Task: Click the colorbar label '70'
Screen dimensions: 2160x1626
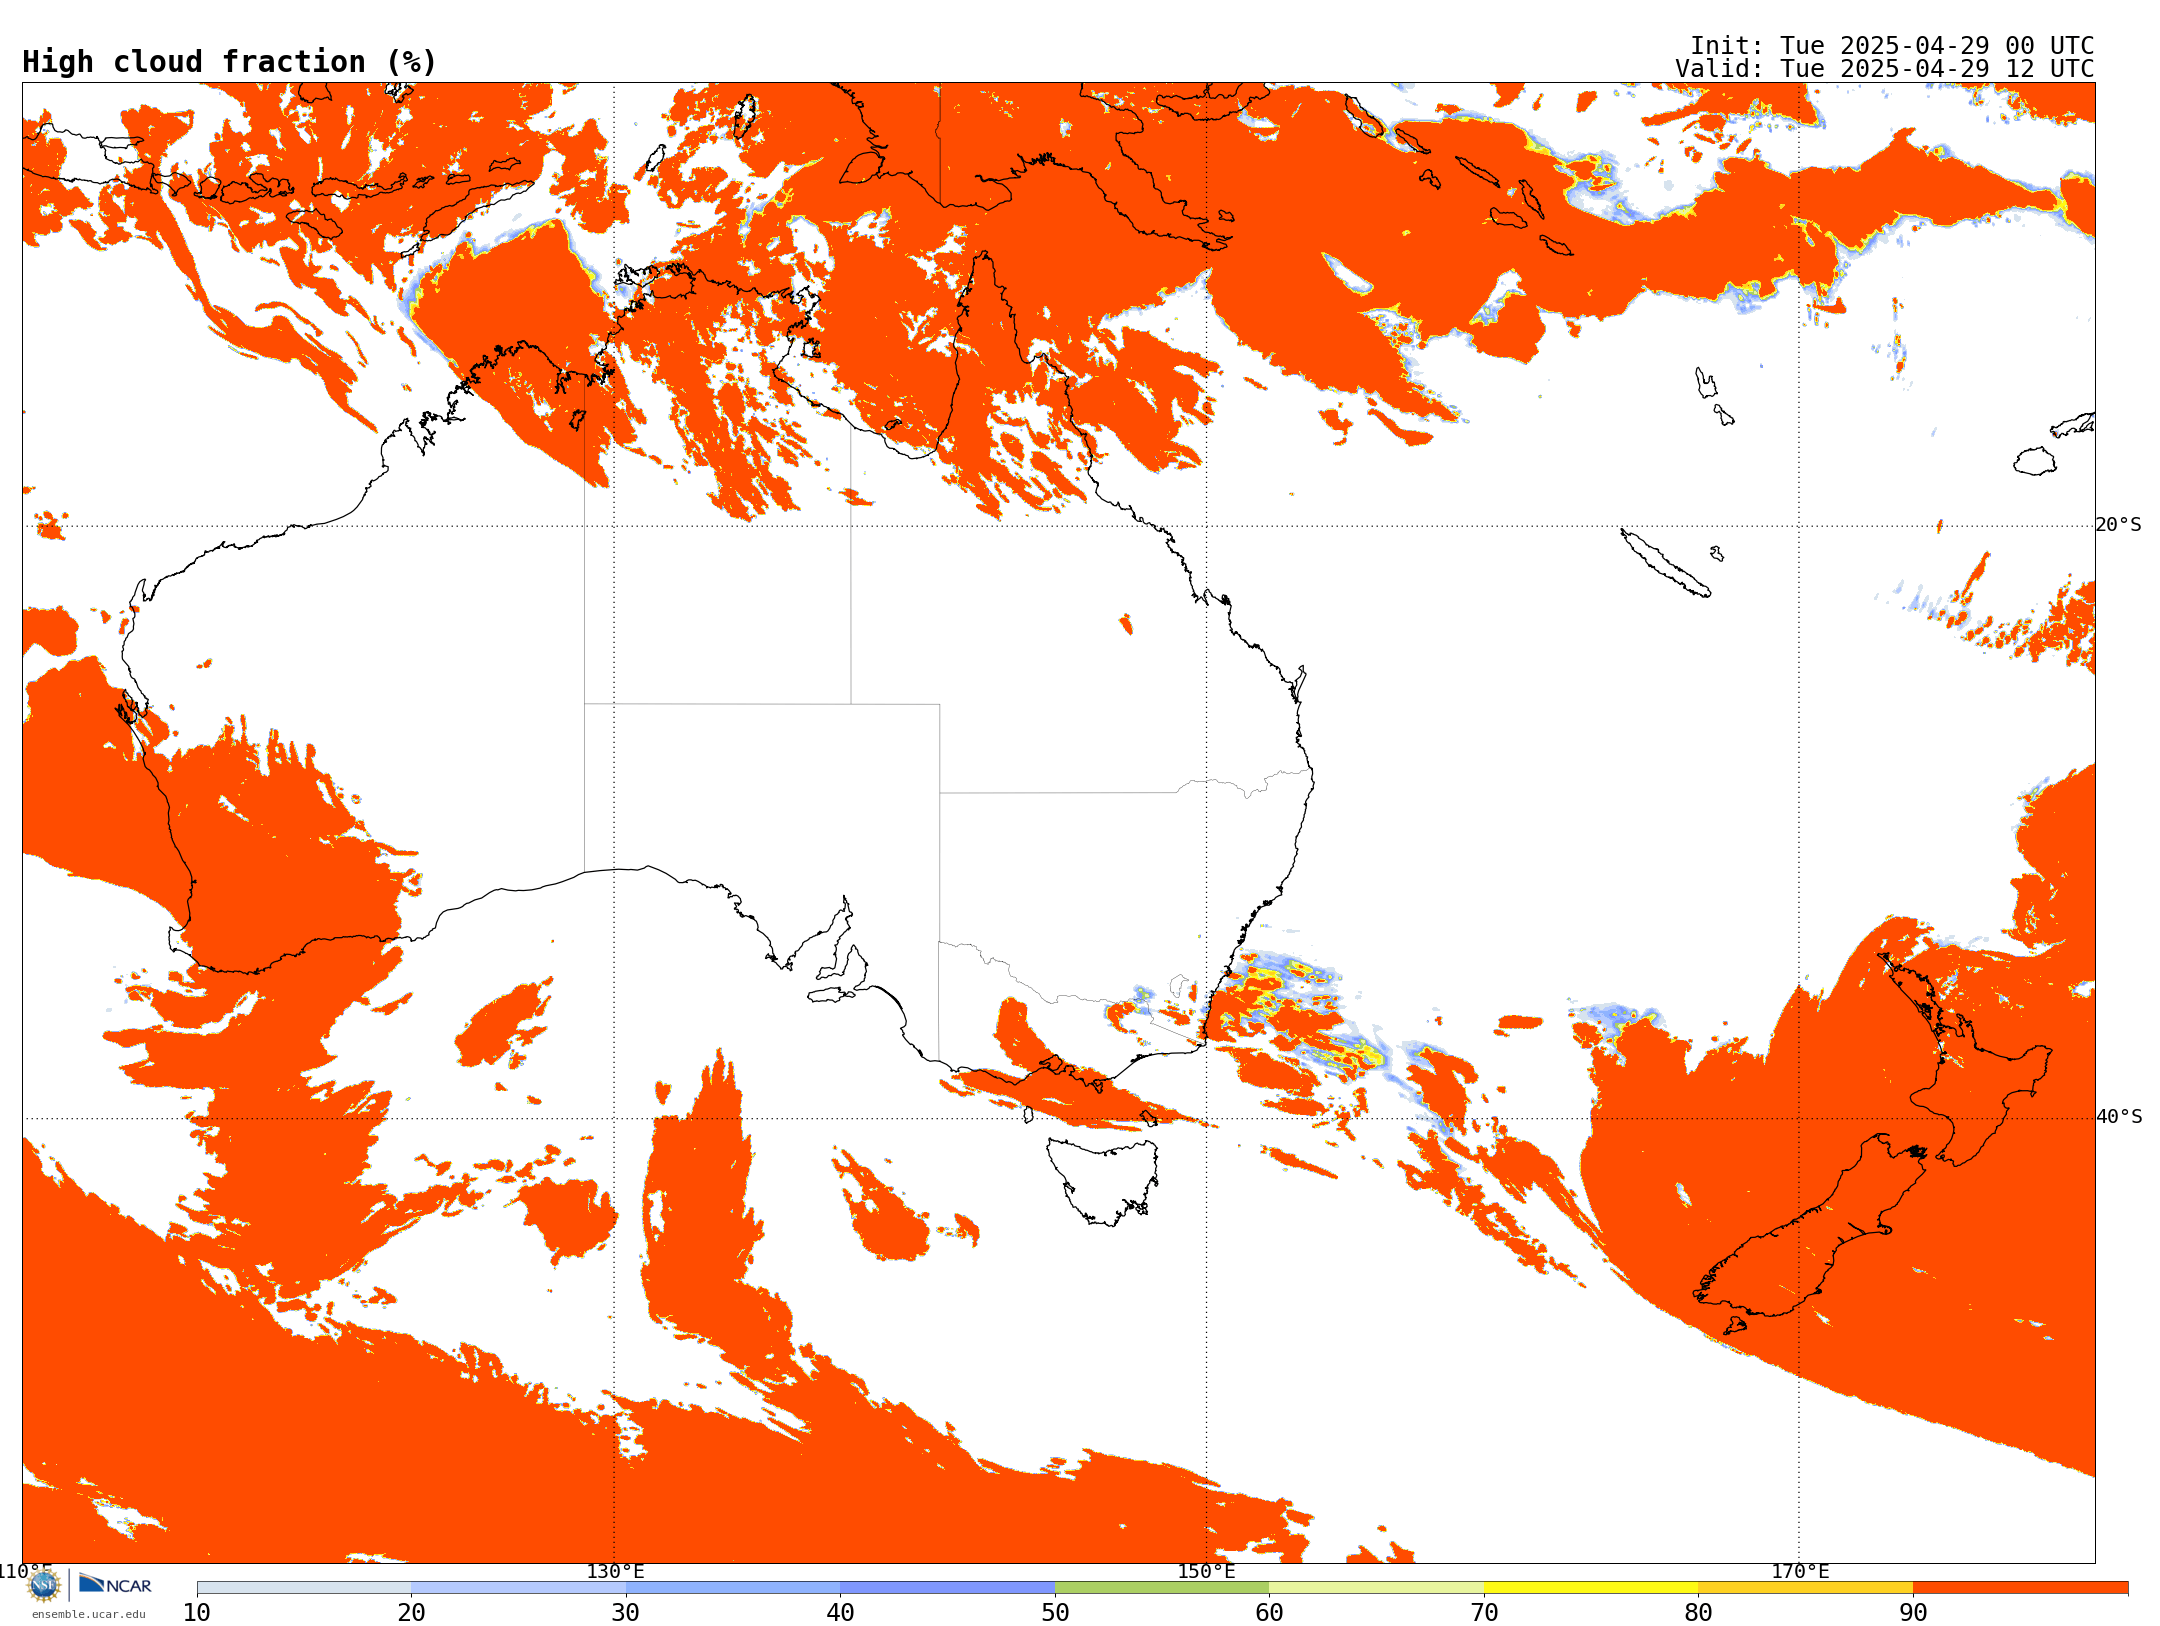Action: point(1484,1613)
